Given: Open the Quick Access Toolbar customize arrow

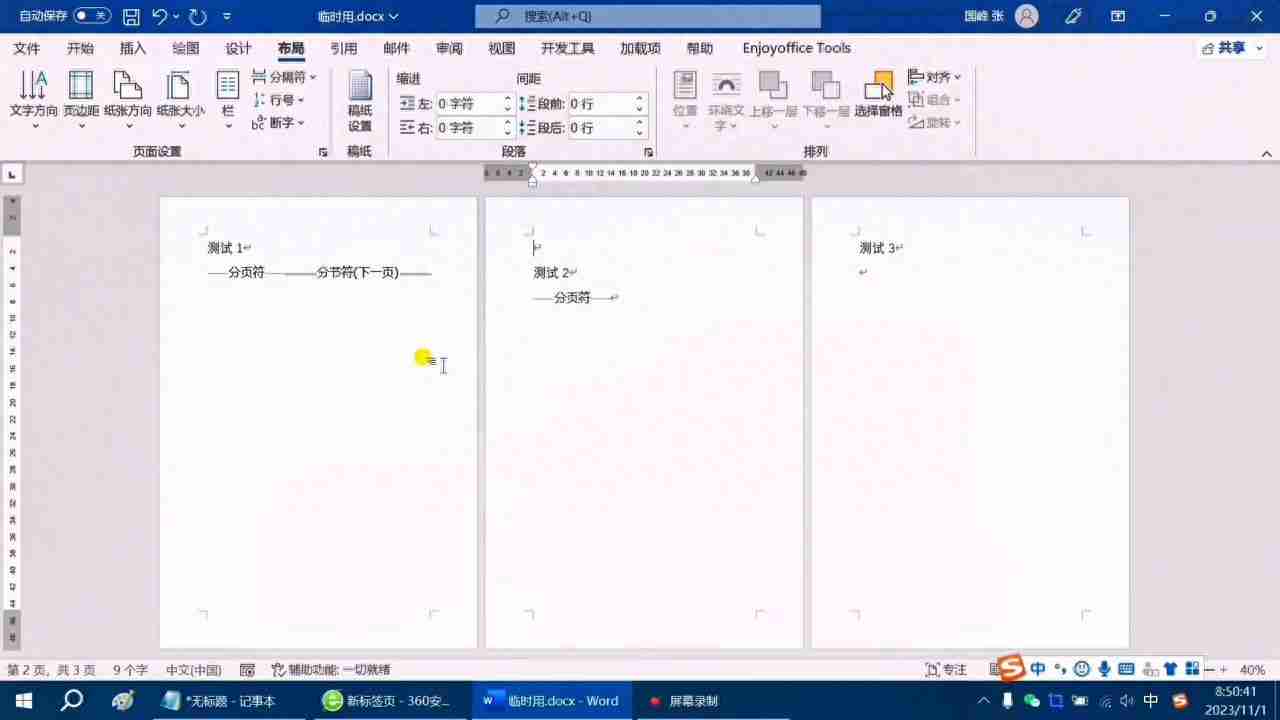Looking at the screenshot, I should pyautogui.click(x=227, y=16).
